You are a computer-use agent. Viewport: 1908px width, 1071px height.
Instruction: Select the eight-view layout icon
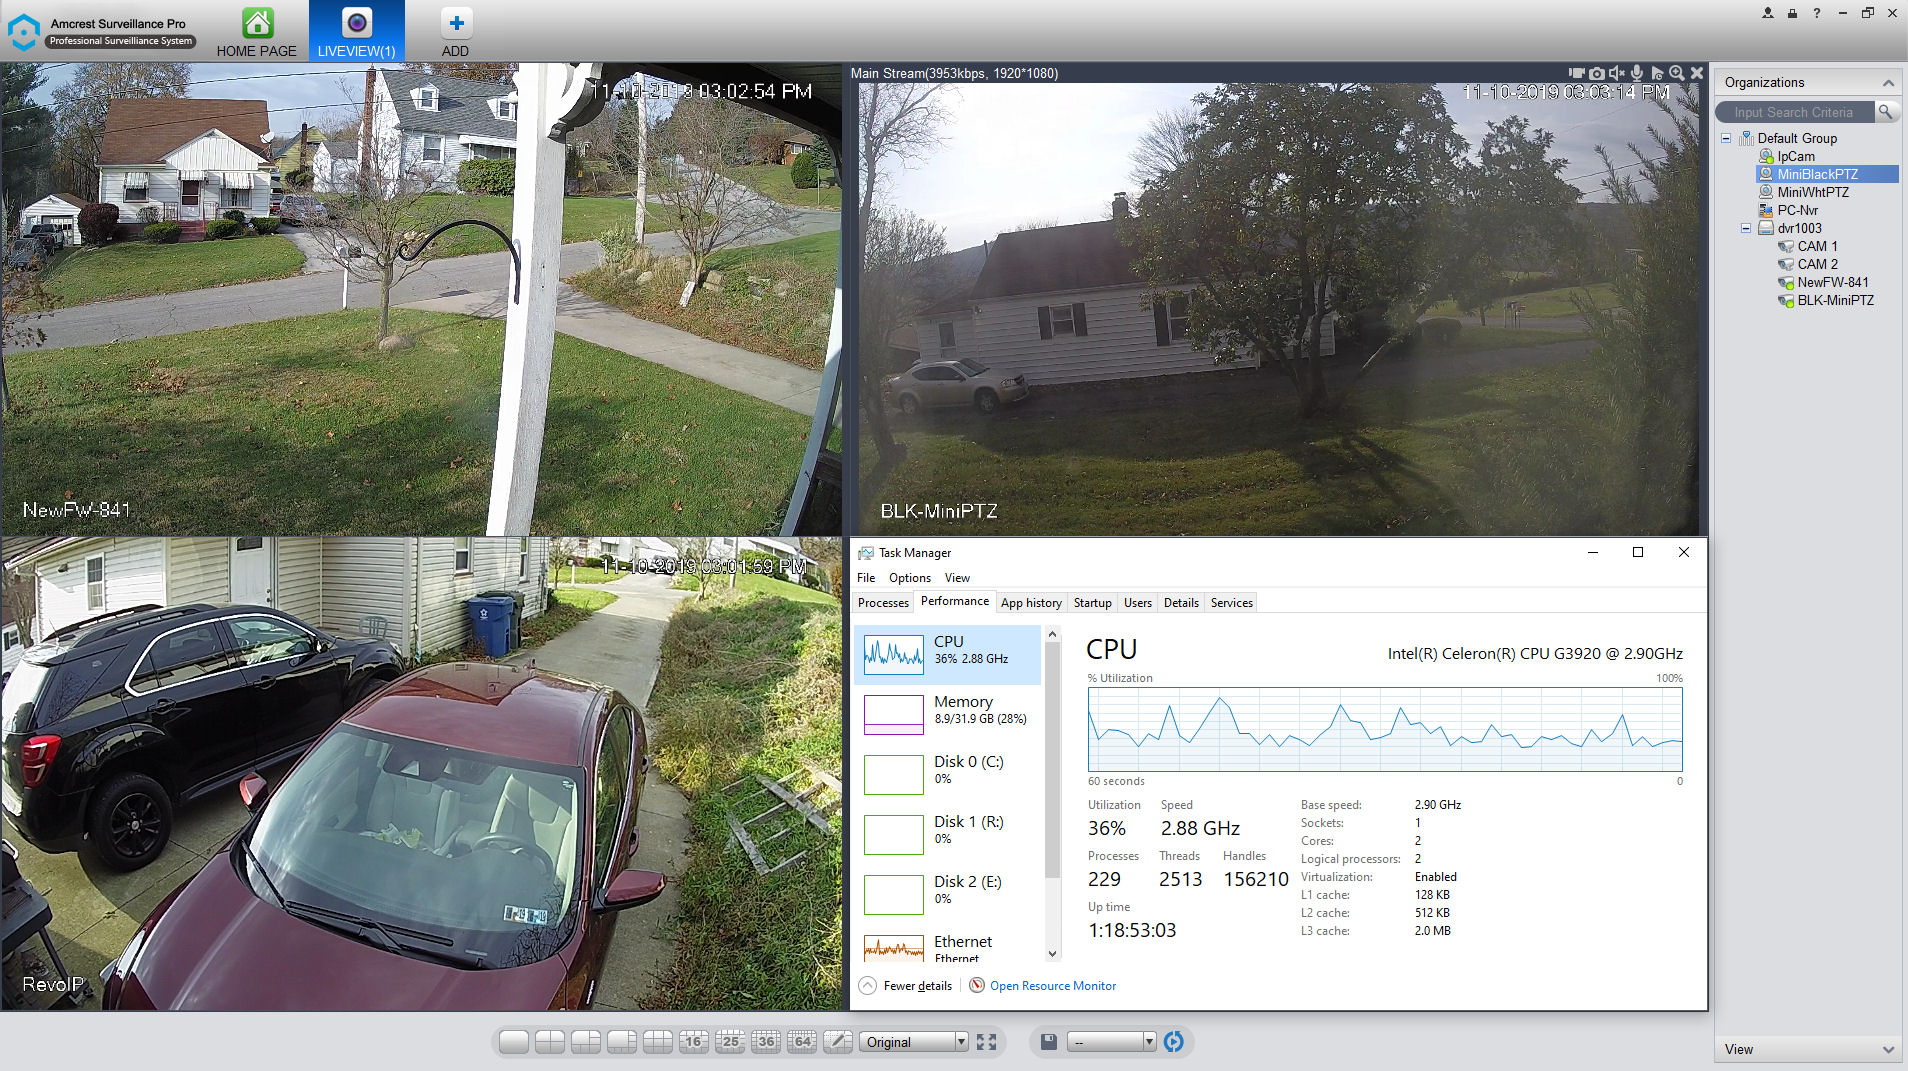click(622, 1042)
